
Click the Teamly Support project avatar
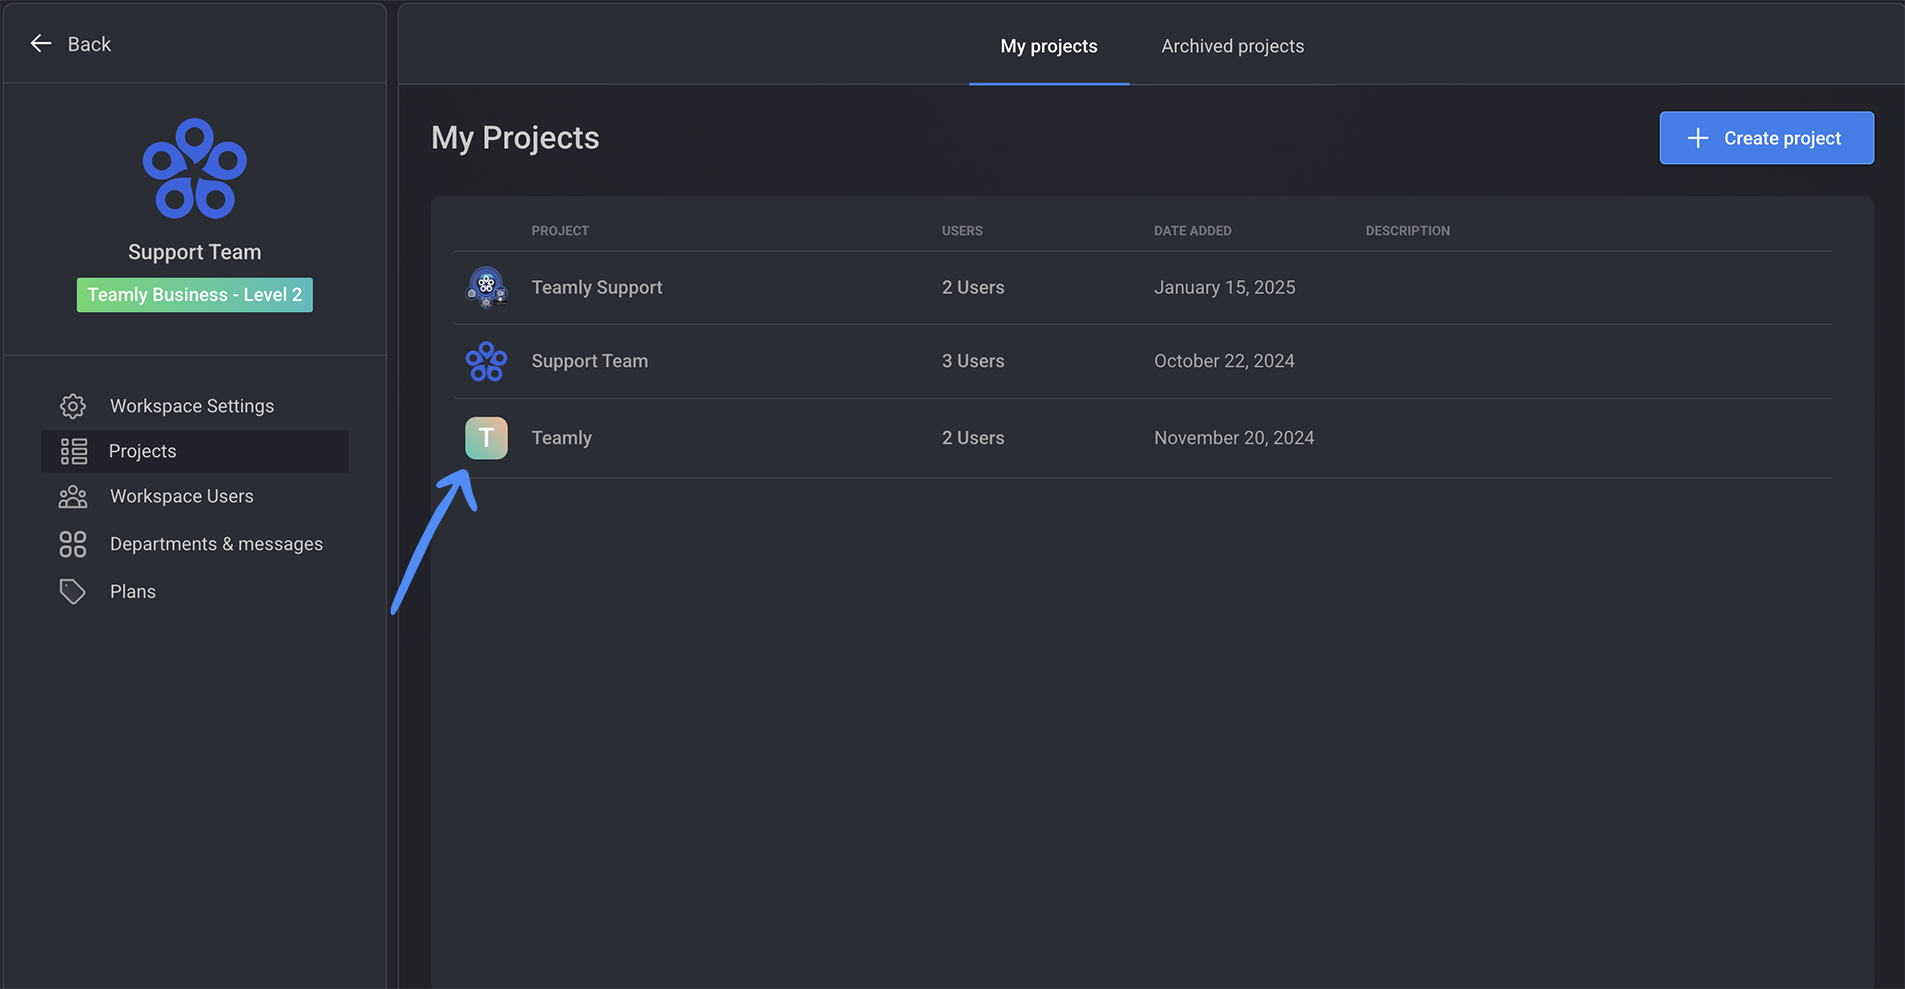click(x=486, y=287)
